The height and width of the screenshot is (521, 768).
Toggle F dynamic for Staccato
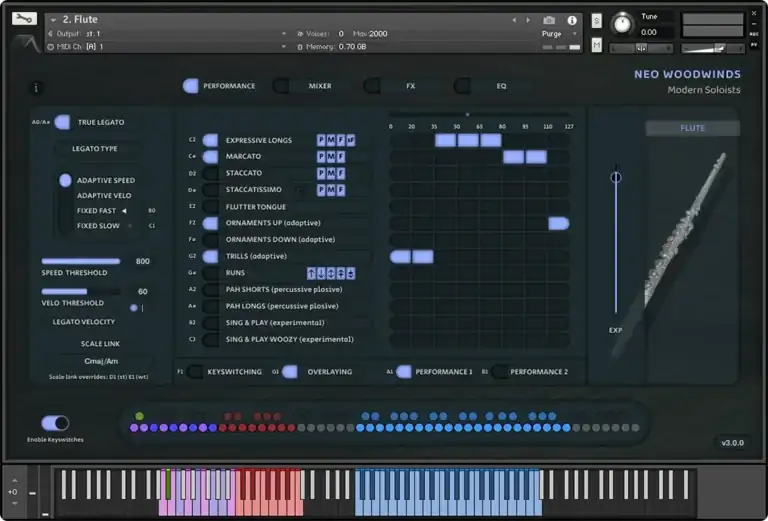(x=341, y=173)
